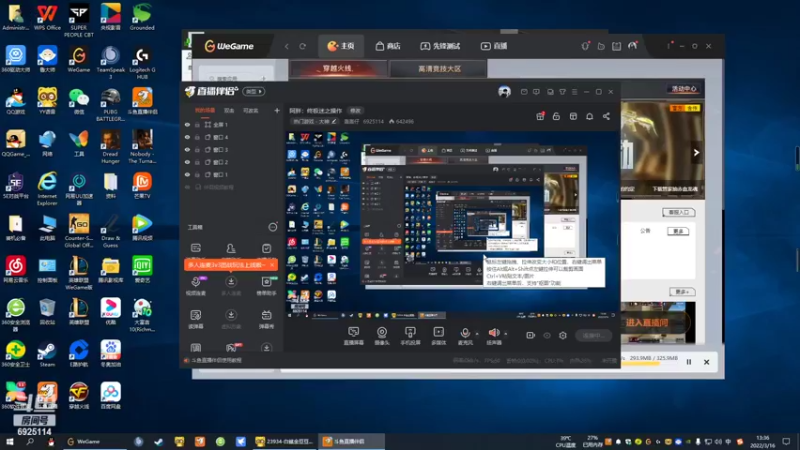Screen dimensions: 800x450
Task: Add phone screen casting source (手机投屏)
Action: [x=410, y=336]
